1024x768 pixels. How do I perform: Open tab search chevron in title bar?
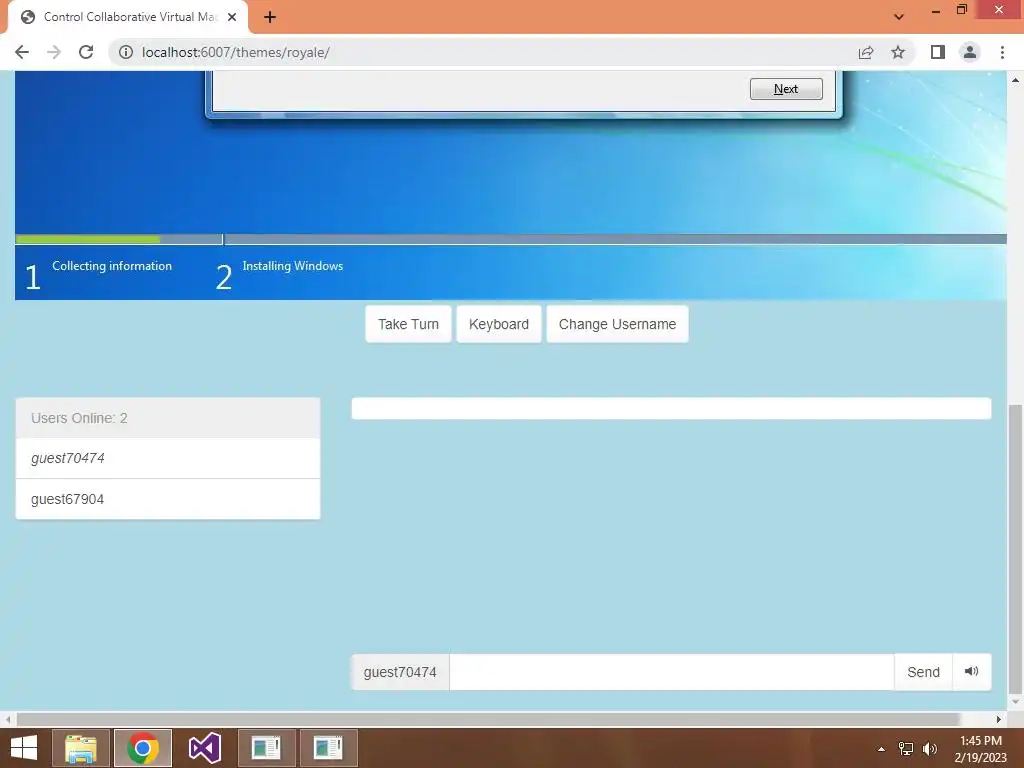[899, 17]
